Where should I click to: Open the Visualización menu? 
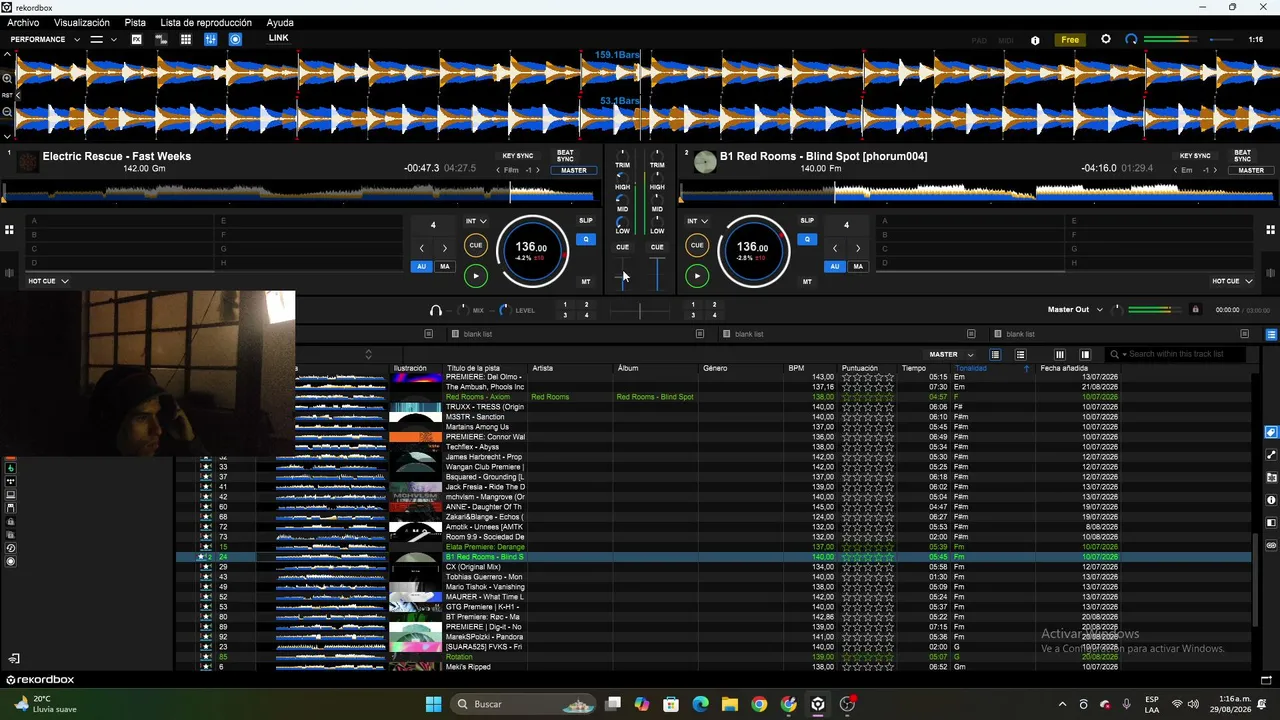pyautogui.click(x=82, y=23)
